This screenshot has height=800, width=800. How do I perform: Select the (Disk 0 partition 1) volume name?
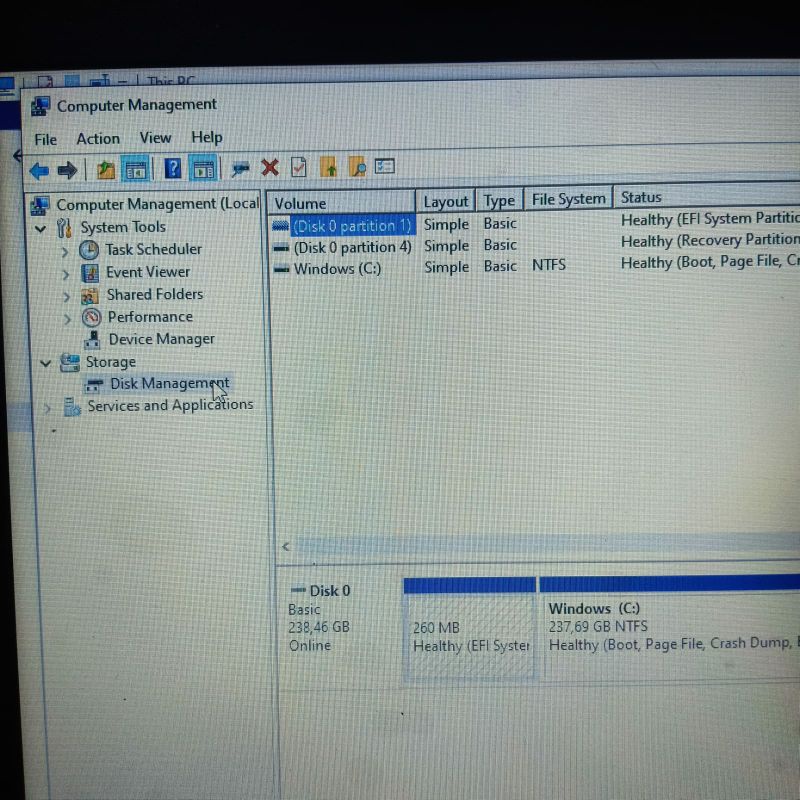click(353, 226)
